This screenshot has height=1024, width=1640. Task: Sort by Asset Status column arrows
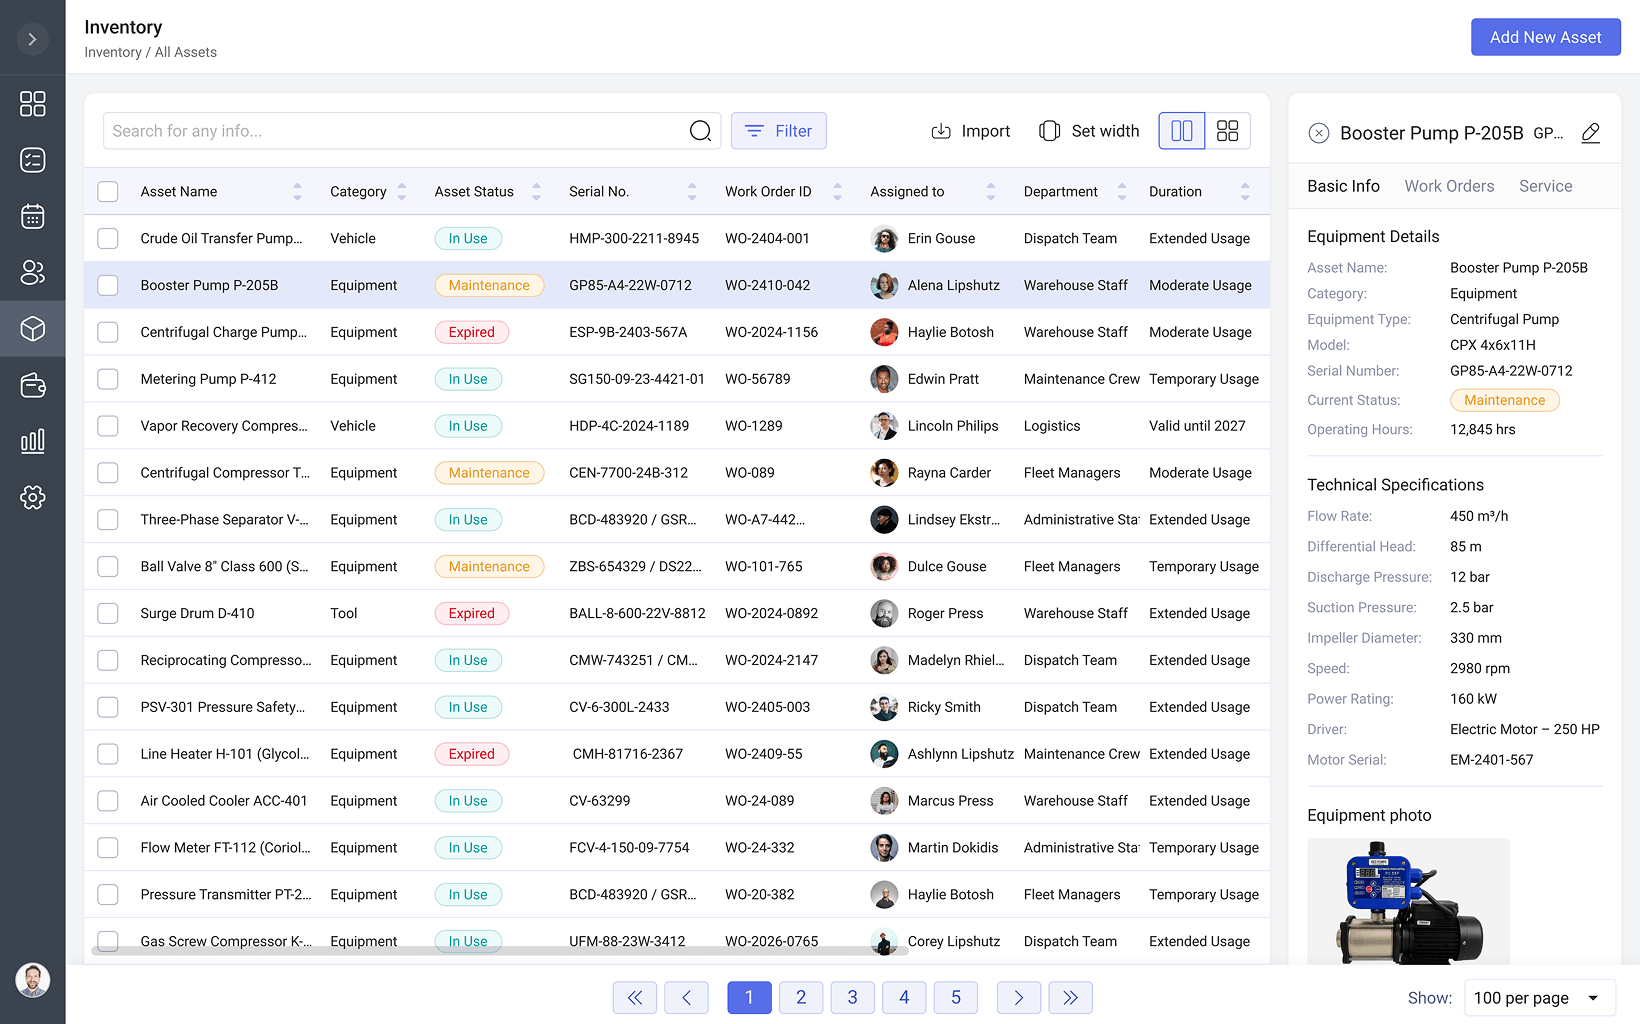click(536, 192)
